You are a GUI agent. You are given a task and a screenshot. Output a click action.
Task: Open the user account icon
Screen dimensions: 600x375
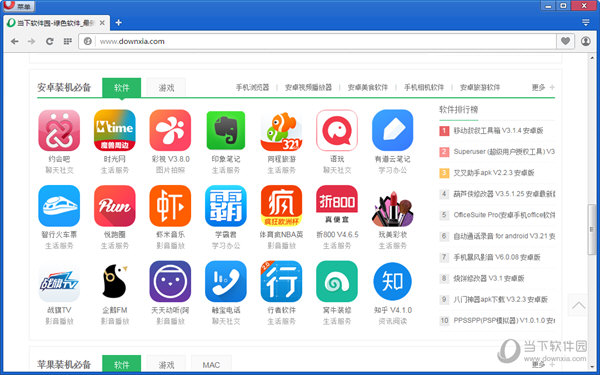[585, 41]
